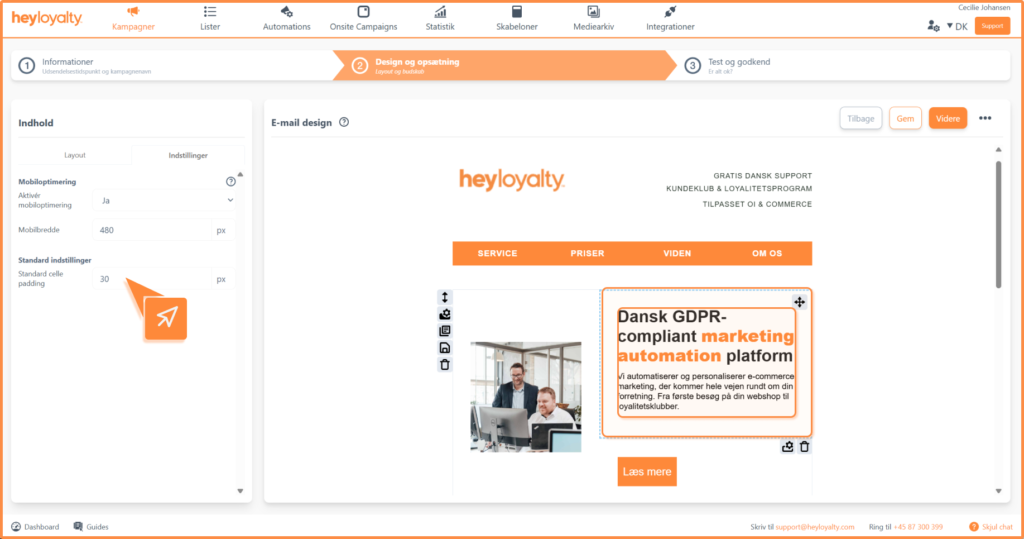Open row settings via the gear icon
Image resolution: width=1024 pixels, height=539 pixels.
tap(445, 314)
